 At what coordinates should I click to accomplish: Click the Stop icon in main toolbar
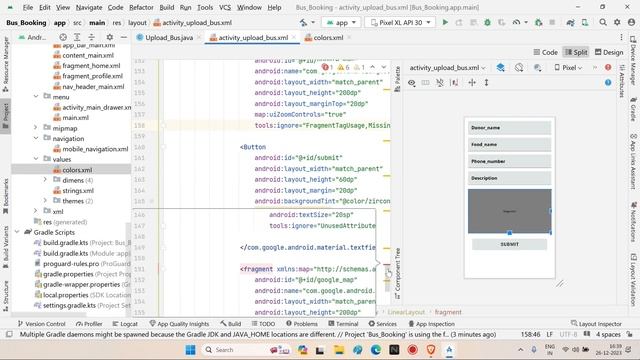tap(552, 22)
